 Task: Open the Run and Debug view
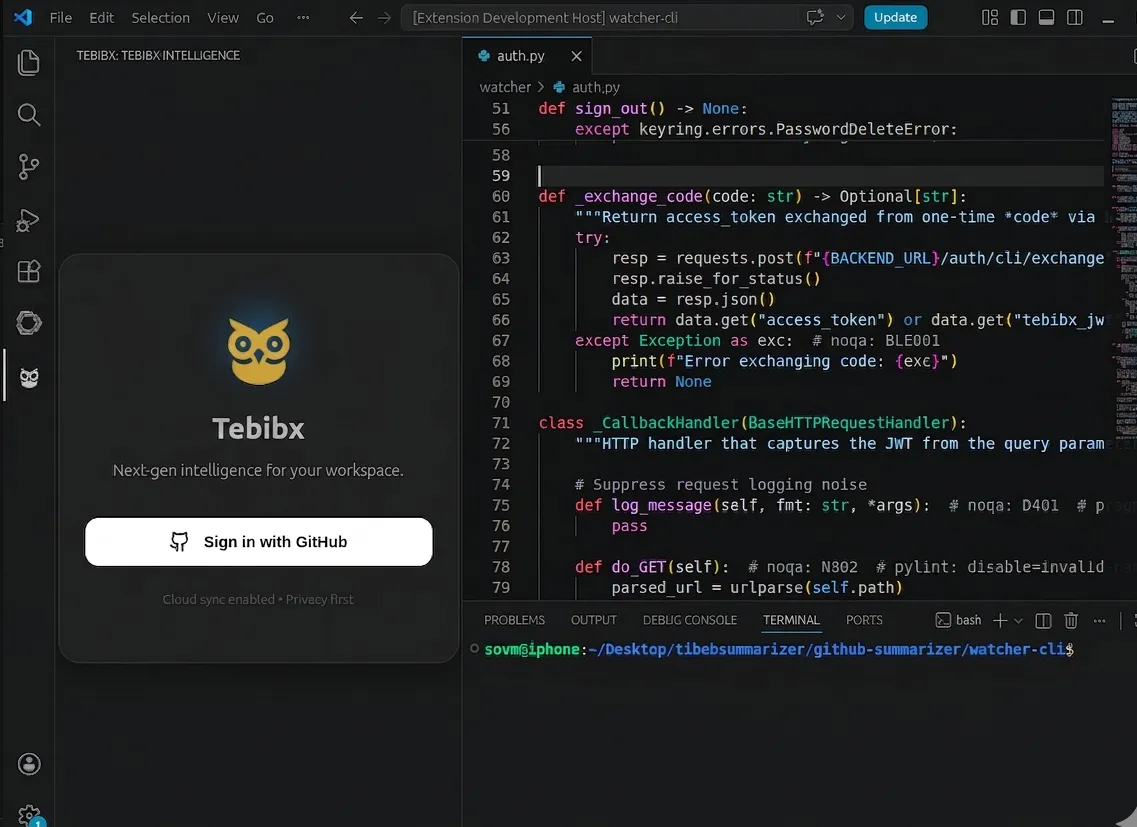[28, 219]
